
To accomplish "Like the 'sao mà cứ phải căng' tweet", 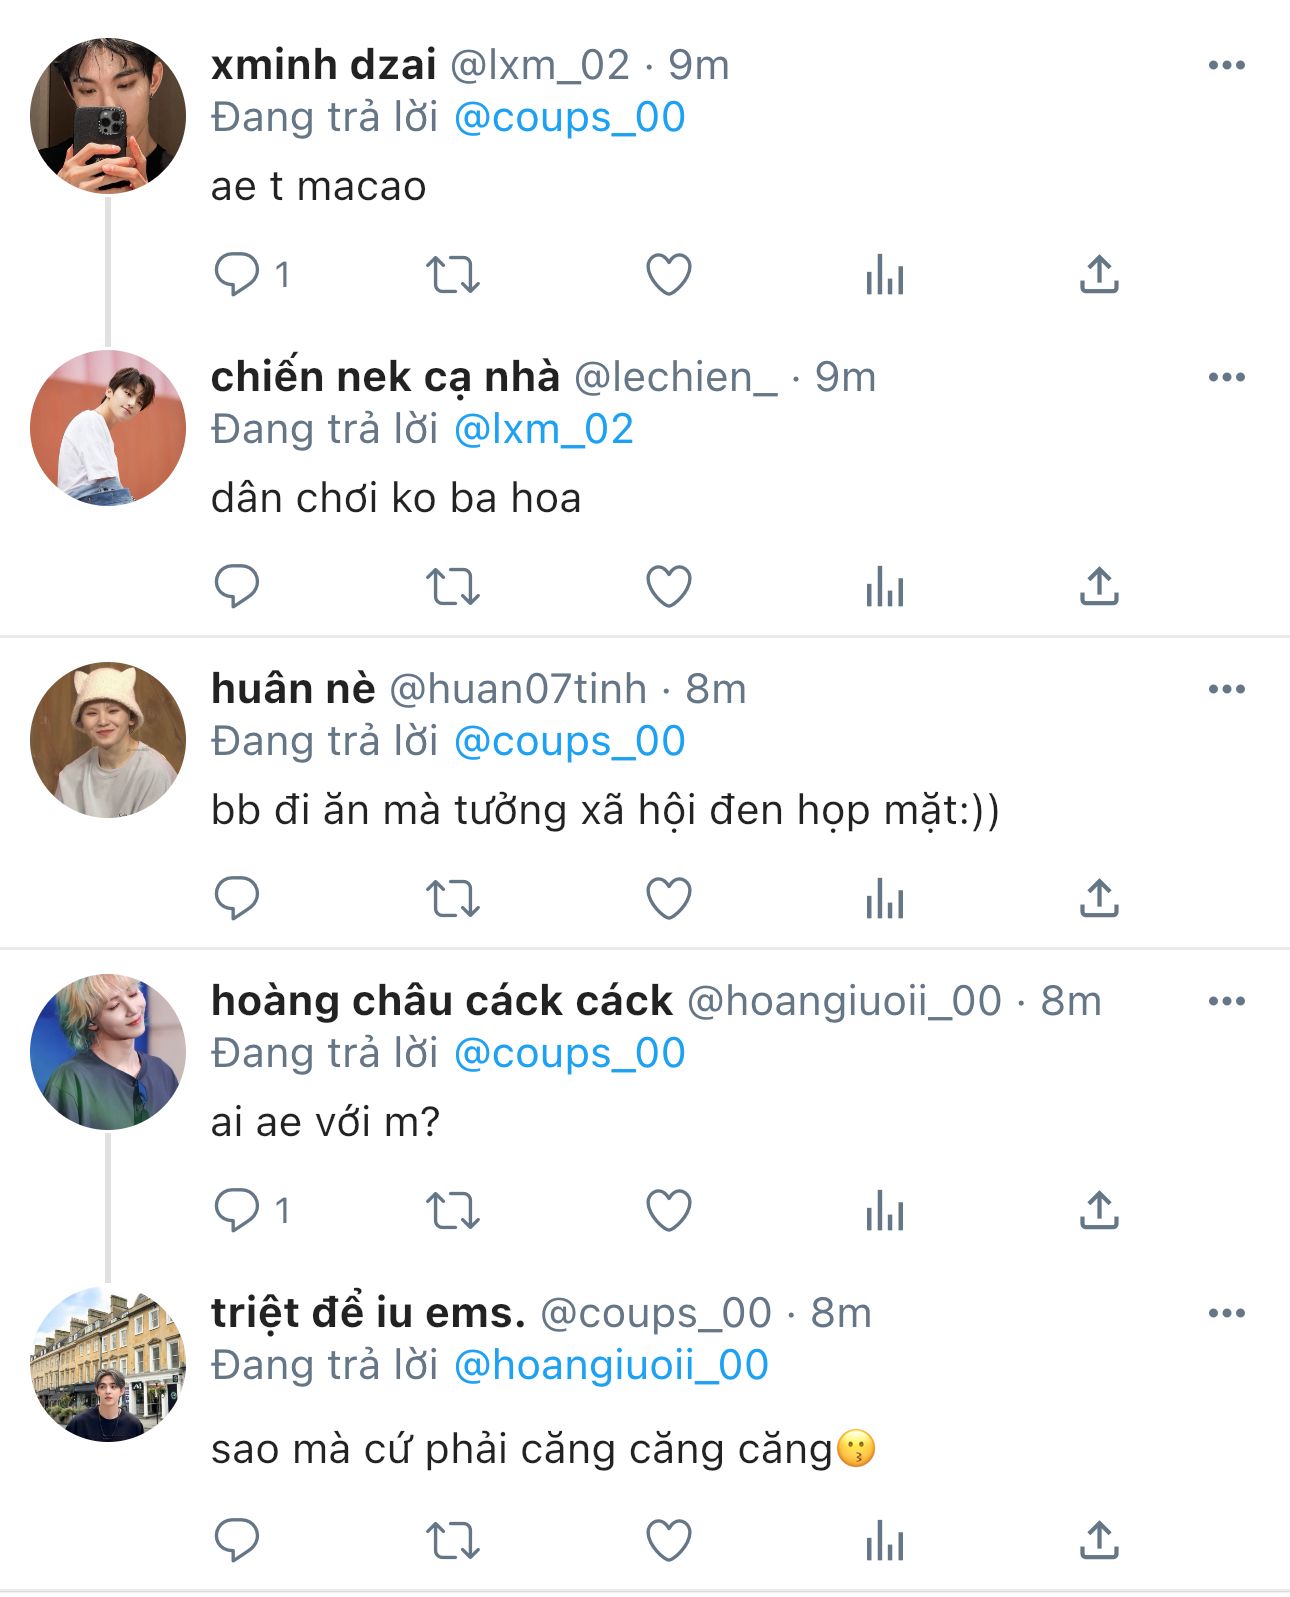I will pos(669,1540).
